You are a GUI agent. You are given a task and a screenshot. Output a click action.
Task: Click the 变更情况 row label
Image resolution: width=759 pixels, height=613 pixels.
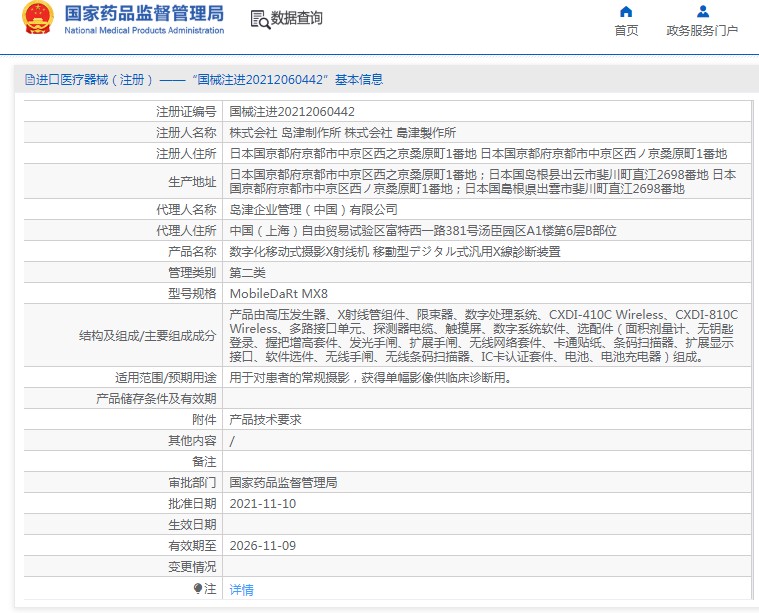(192, 567)
